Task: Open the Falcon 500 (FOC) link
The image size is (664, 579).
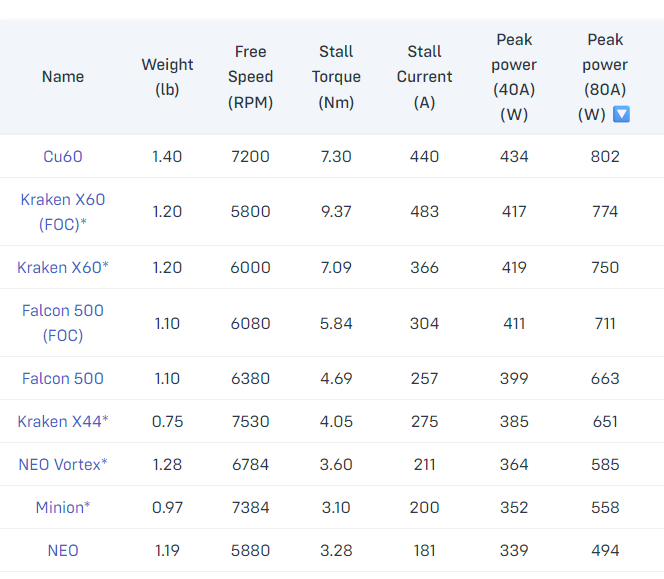Action: (63, 323)
